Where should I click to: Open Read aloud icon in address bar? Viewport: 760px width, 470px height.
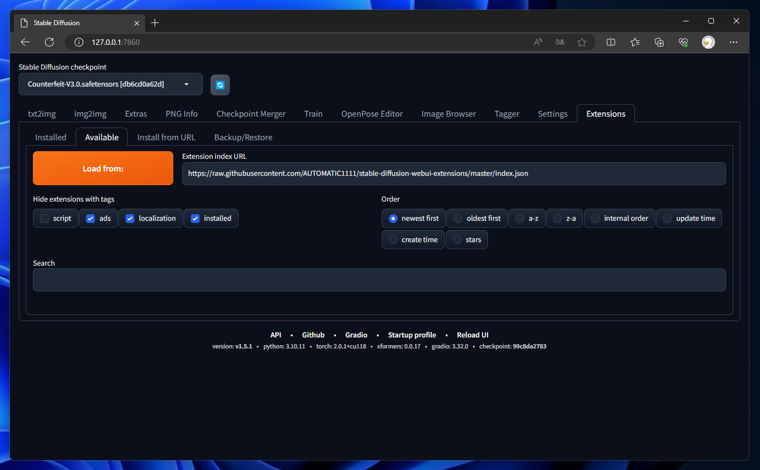[x=538, y=42]
